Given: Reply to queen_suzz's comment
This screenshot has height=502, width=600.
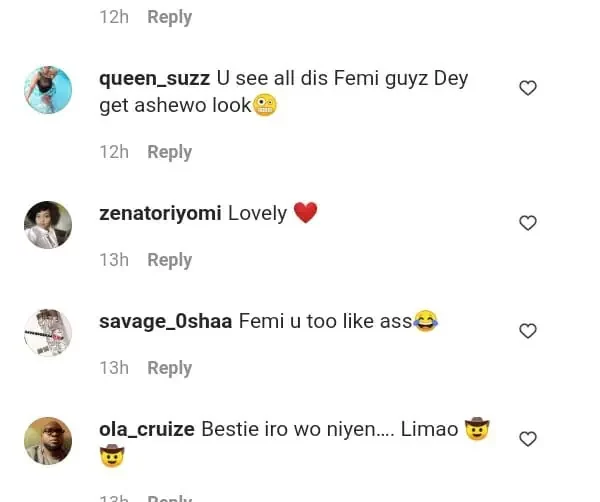Looking at the screenshot, I should point(169,152).
